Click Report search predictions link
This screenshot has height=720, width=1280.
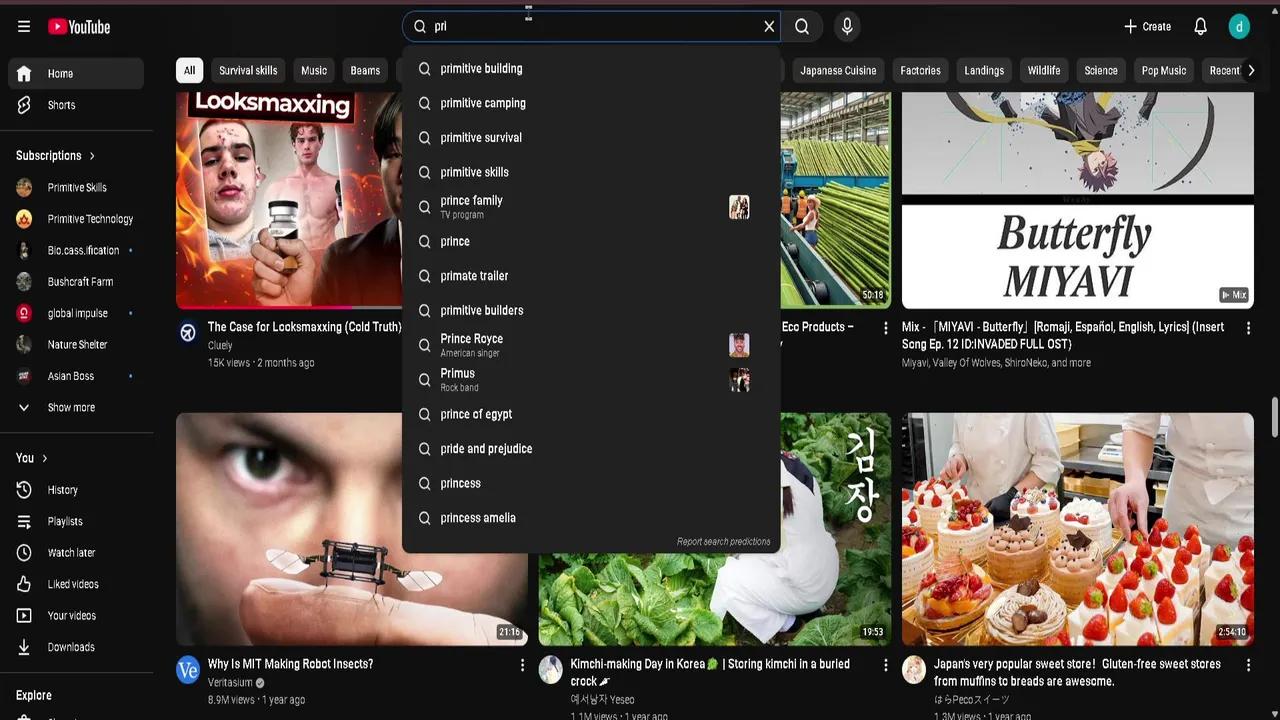click(723, 542)
